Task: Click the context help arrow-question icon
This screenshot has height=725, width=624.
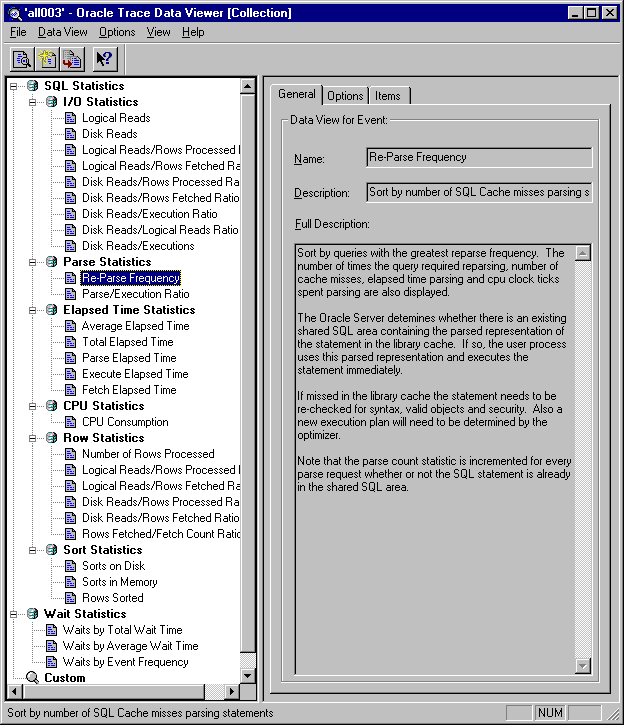Action: [105, 59]
